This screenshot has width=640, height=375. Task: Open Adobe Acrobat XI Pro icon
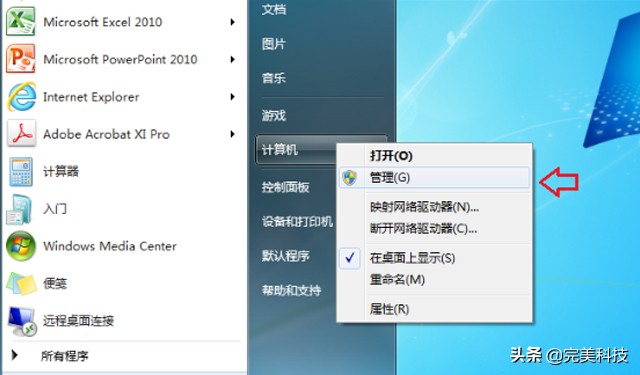click(x=21, y=134)
